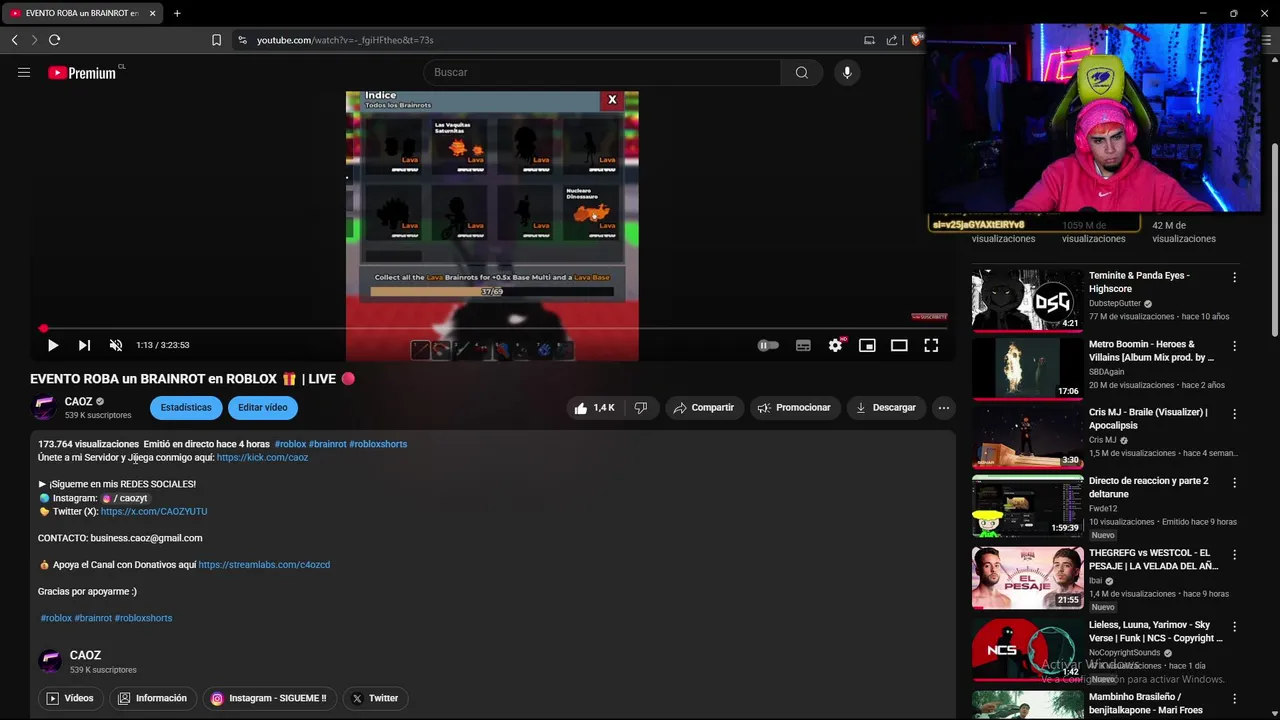
Task: Toggle subtitles in the player
Action: [x=803, y=345]
